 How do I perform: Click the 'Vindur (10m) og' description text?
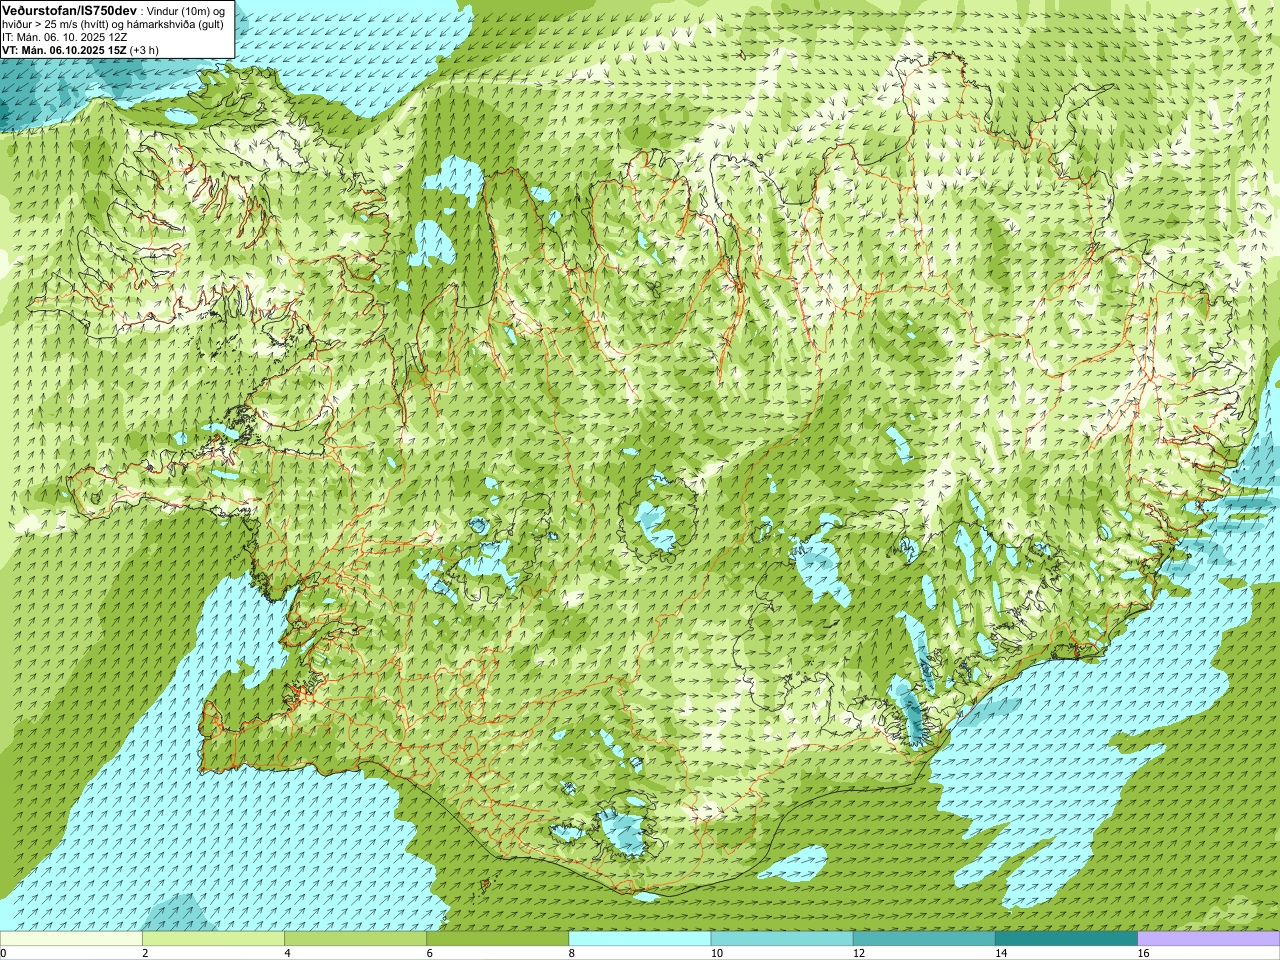click(x=186, y=11)
